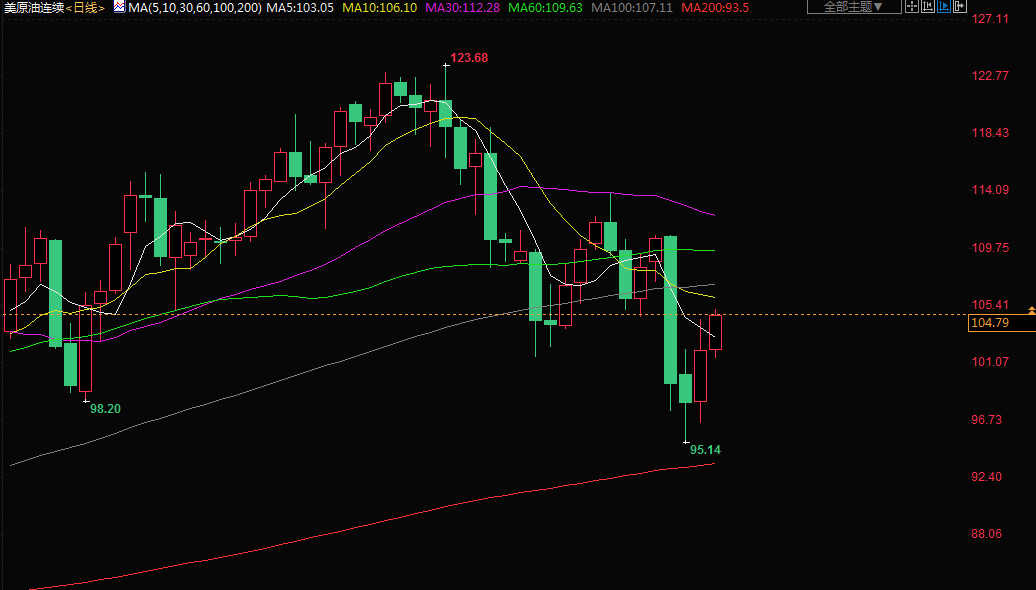Click the 109.75 price axis label
1036x590 pixels.
[x=990, y=248]
